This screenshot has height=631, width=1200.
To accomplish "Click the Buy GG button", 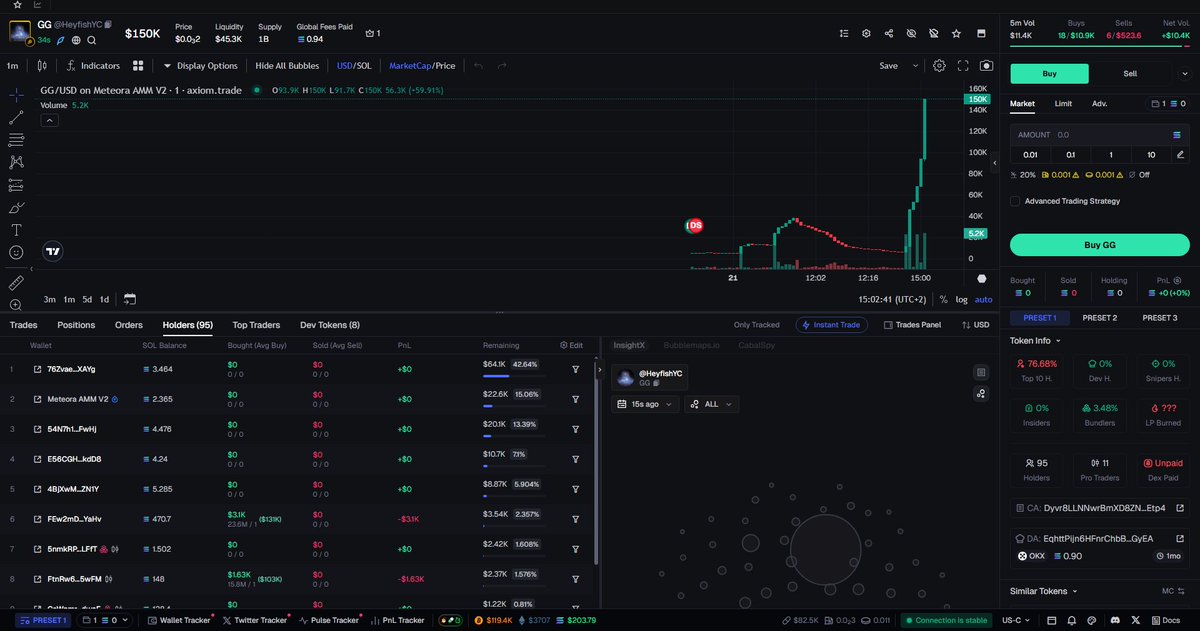I will click(1099, 245).
